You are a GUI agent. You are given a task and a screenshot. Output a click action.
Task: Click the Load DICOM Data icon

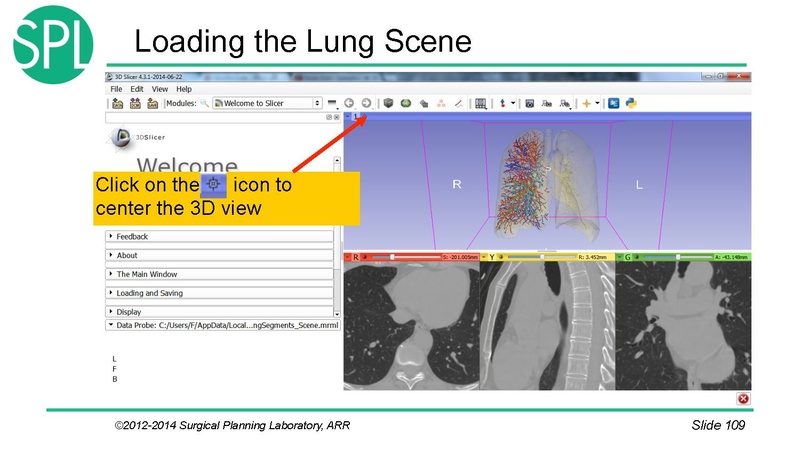pyautogui.click(x=135, y=104)
